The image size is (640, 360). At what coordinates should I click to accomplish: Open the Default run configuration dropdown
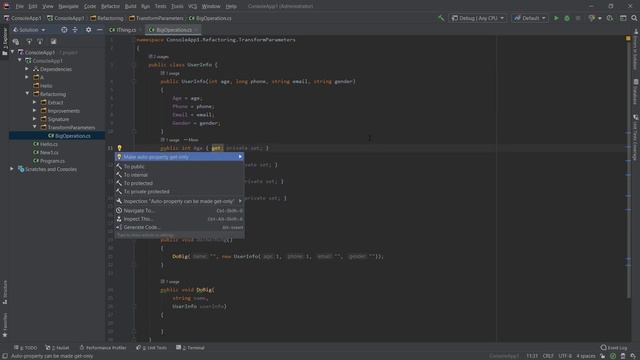[x=529, y=18]
